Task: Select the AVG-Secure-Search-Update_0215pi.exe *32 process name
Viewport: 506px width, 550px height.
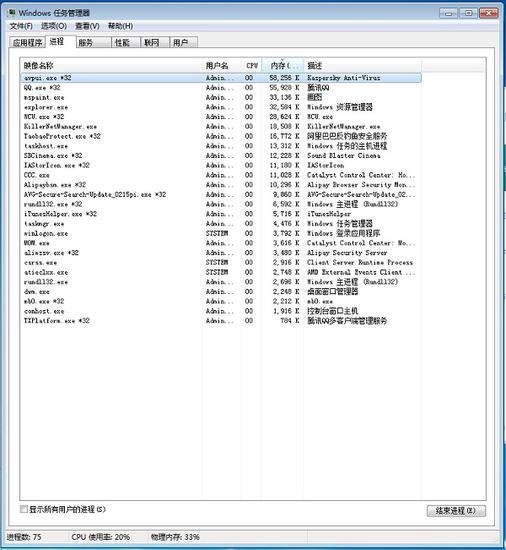Action: 95,194
